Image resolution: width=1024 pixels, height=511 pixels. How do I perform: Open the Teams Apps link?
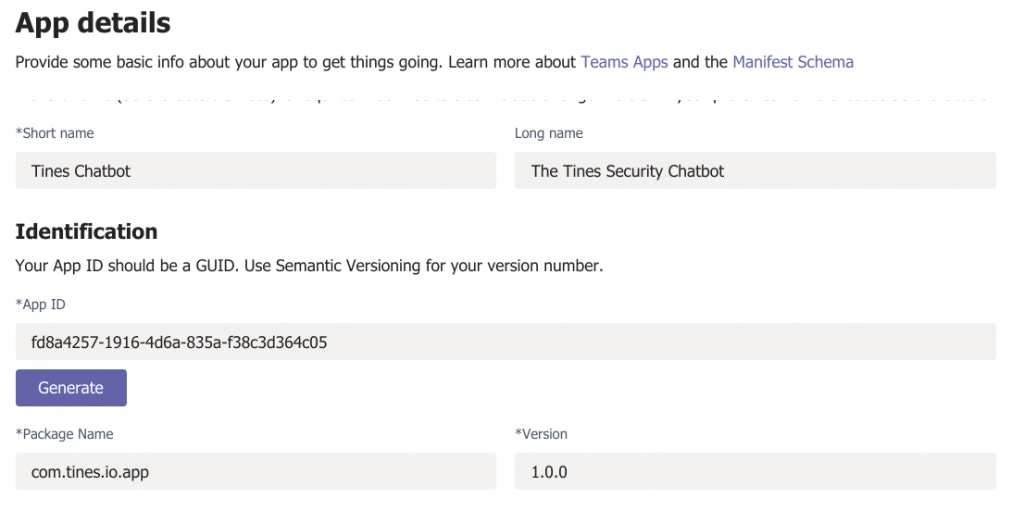point(624,62)
